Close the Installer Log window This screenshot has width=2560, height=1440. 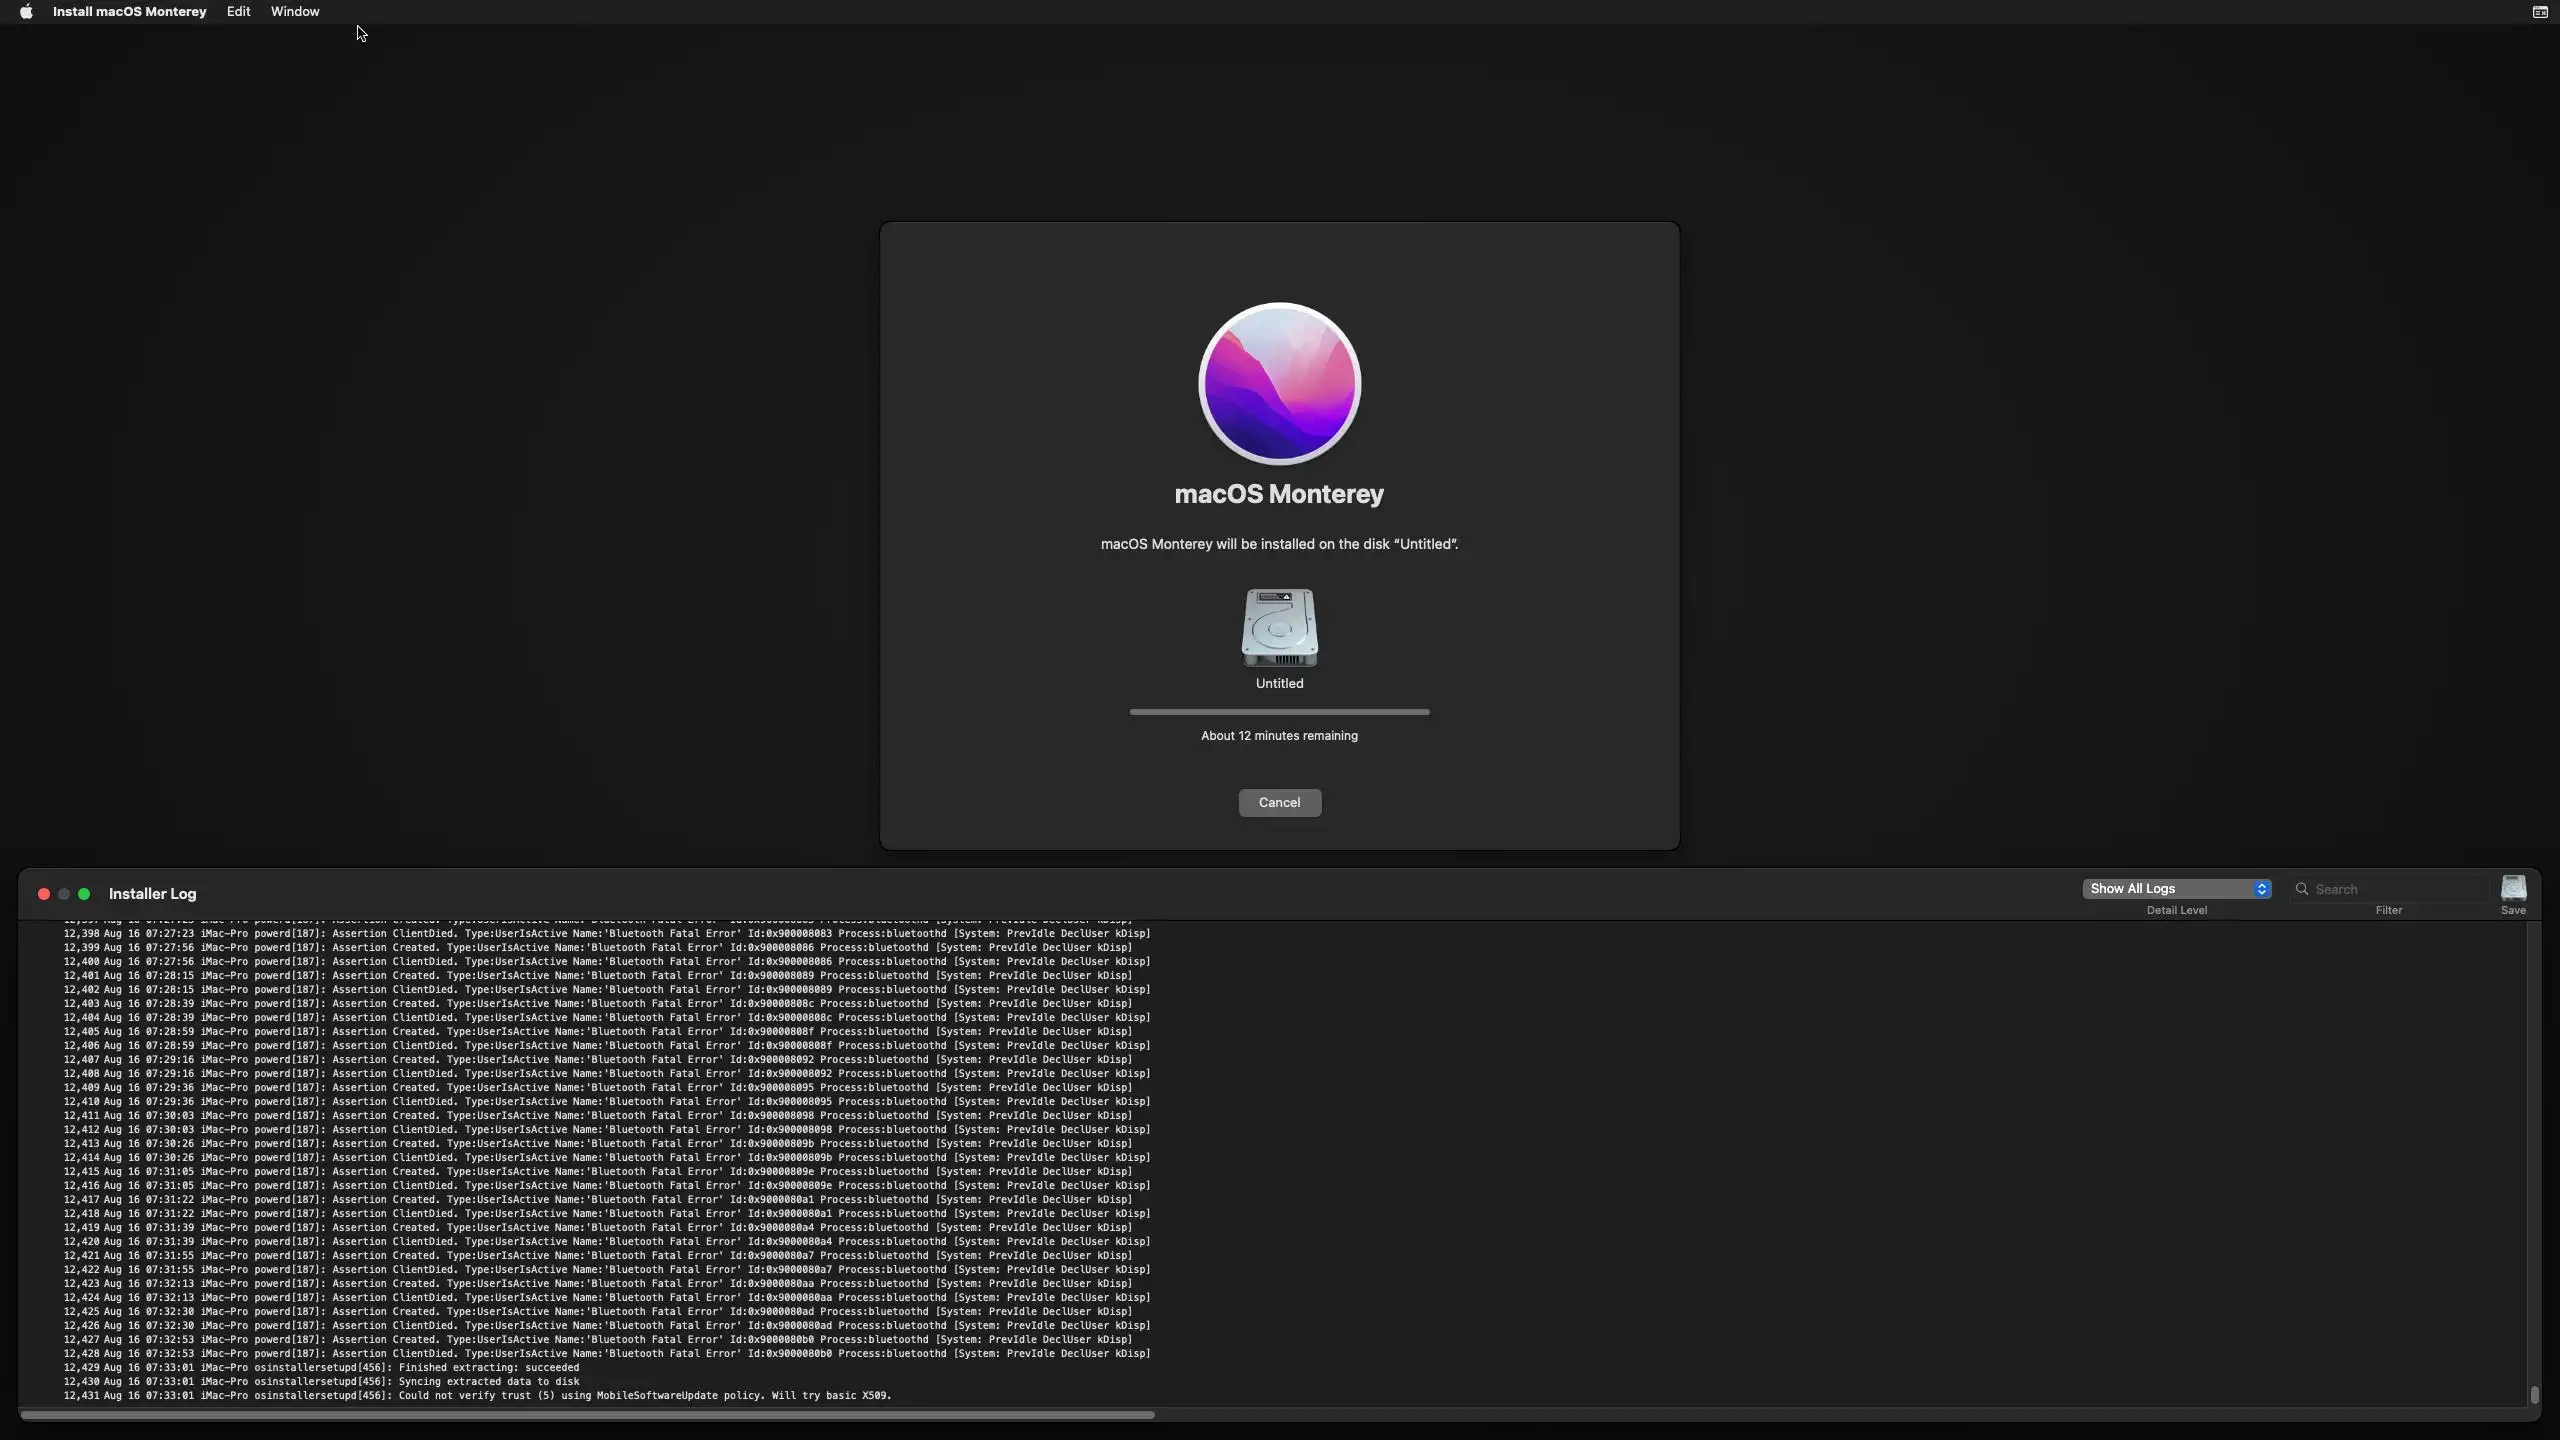click(x=44, y=894)
